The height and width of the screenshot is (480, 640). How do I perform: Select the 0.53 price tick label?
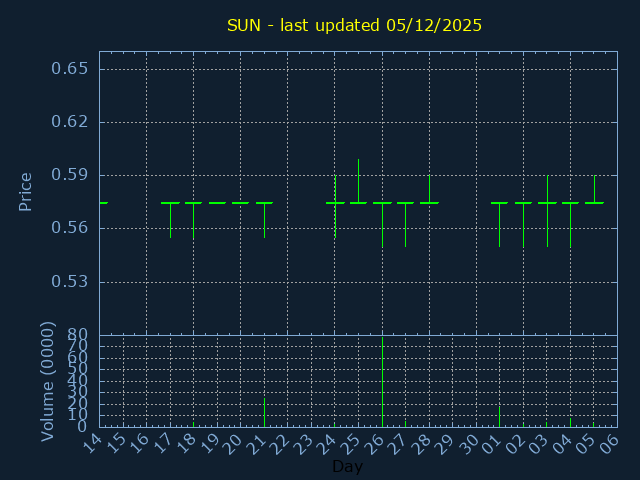pos(70,281)
